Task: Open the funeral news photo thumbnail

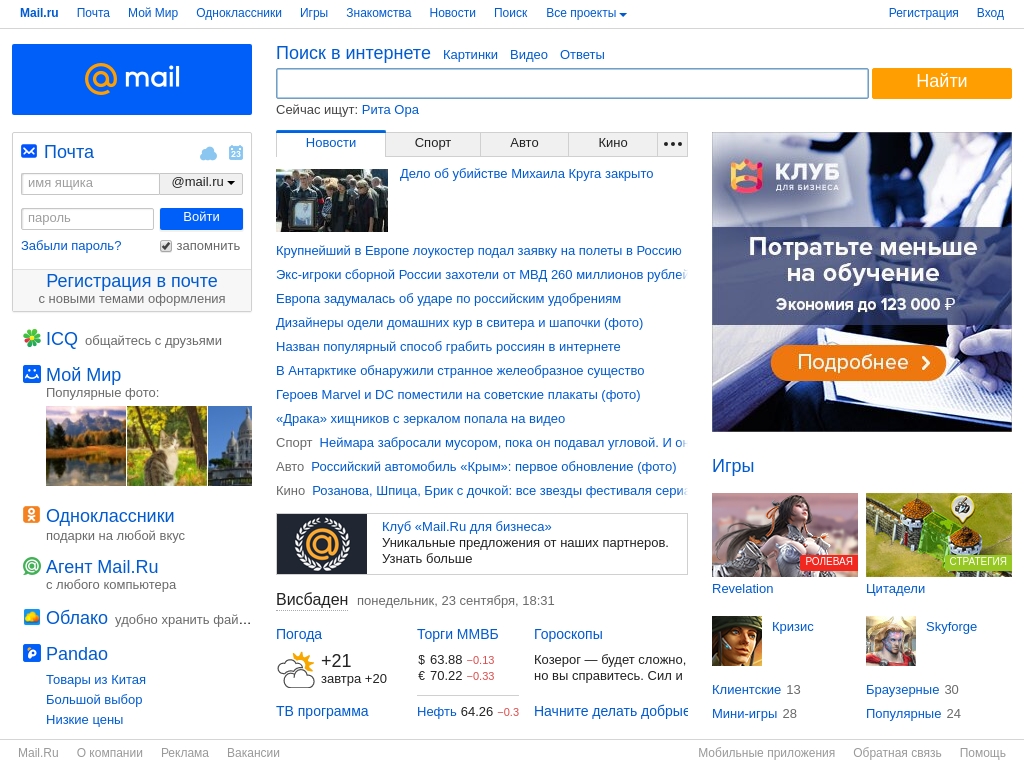Action: 332,200
